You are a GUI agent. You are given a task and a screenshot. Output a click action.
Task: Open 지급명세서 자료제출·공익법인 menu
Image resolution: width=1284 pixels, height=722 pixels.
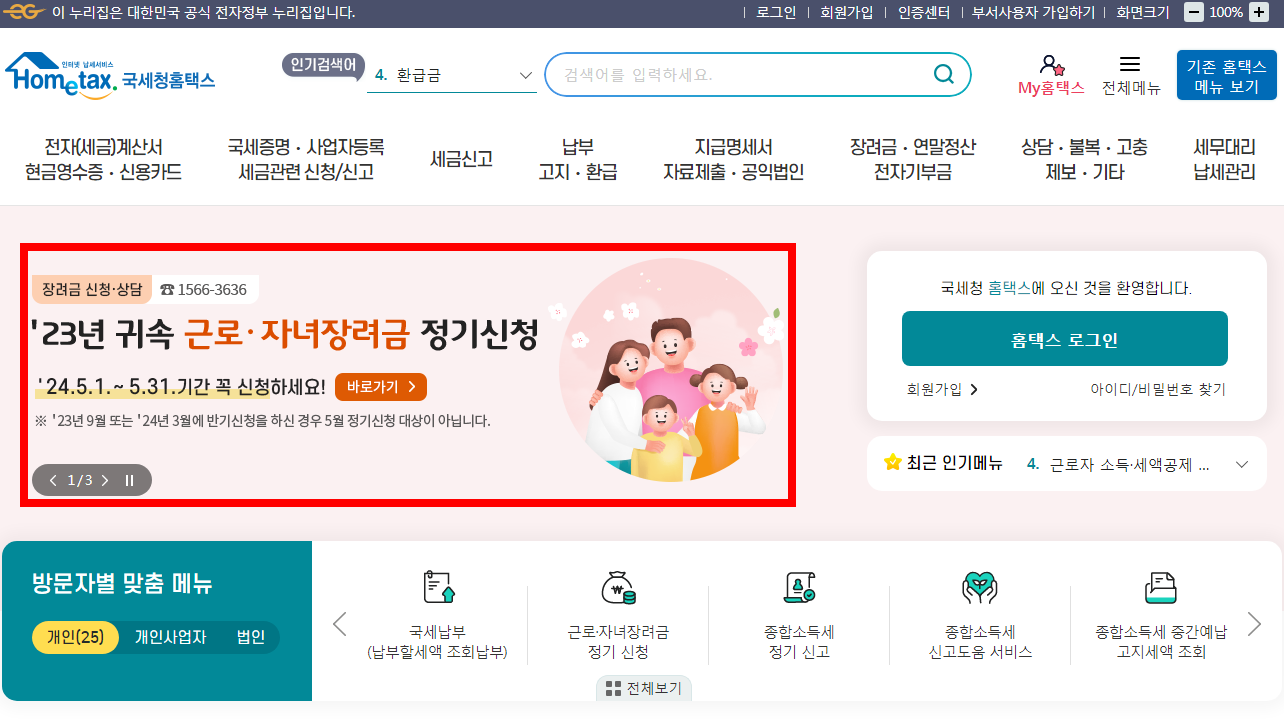pyautogui.click(x=733, y=160)
